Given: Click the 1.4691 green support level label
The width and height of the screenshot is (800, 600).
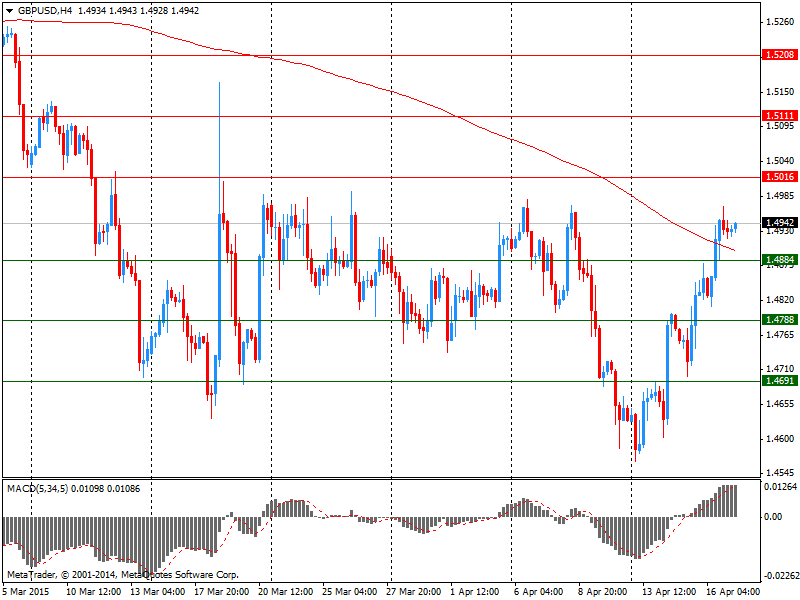Looking at the screenshot, I should coord(780,381).
